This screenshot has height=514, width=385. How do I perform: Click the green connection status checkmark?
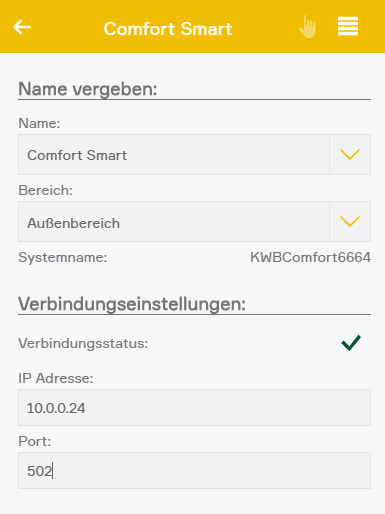(351, 343)
